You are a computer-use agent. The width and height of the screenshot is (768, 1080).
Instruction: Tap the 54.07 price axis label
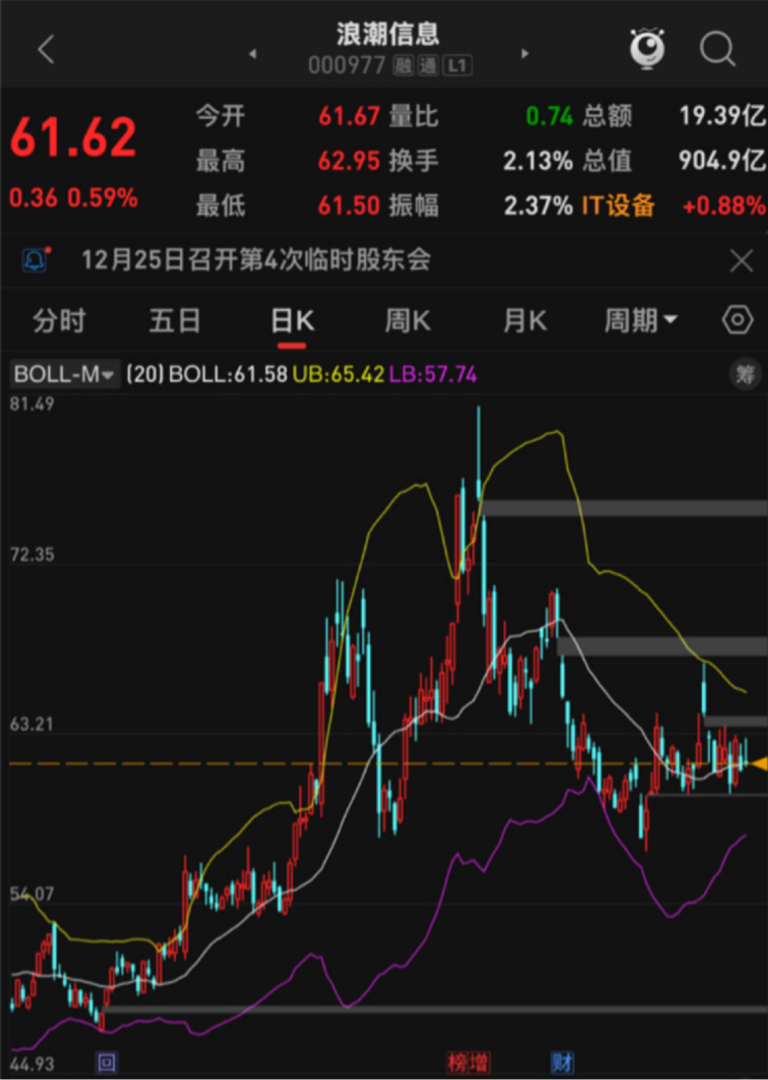coord(32,894)
